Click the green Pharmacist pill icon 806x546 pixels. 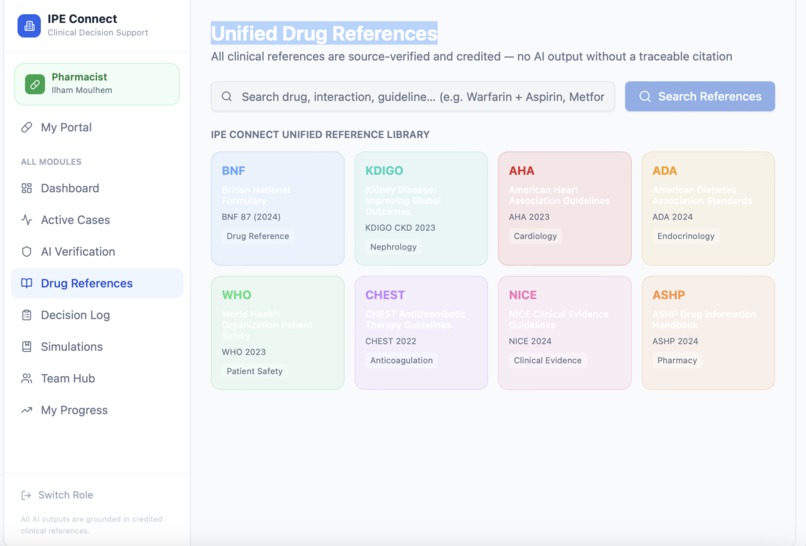[x=35, y=84]
